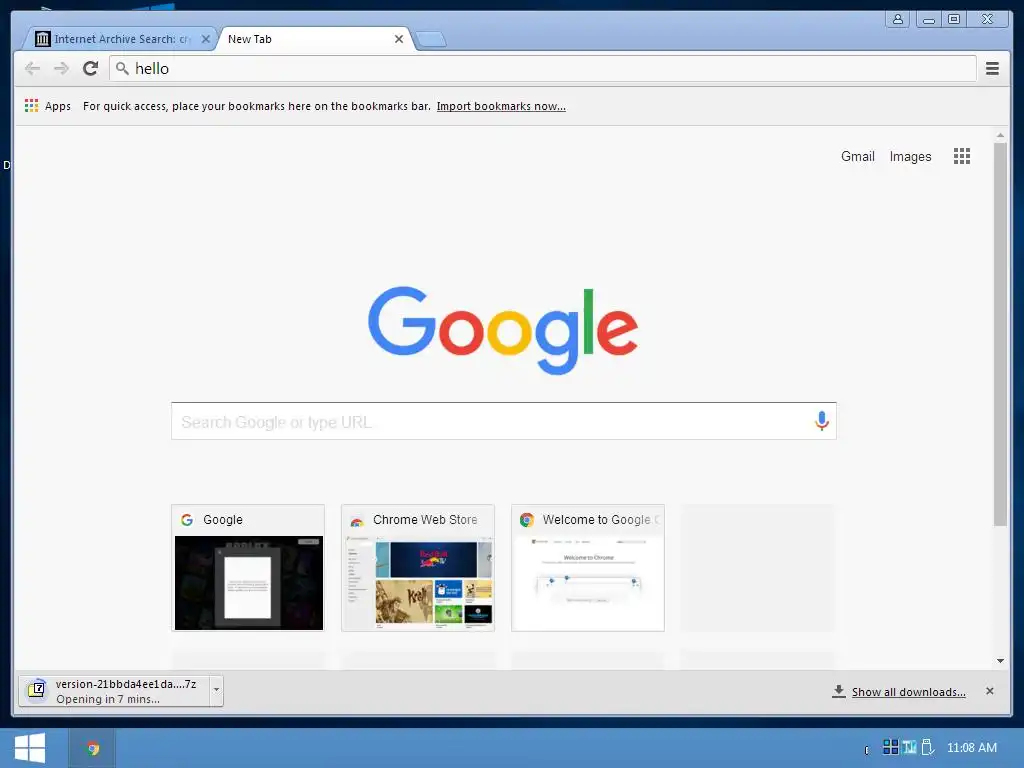1024x768 pixels.
Task: Click the page scrollbar up arrow
Action: coord(1000,135)
